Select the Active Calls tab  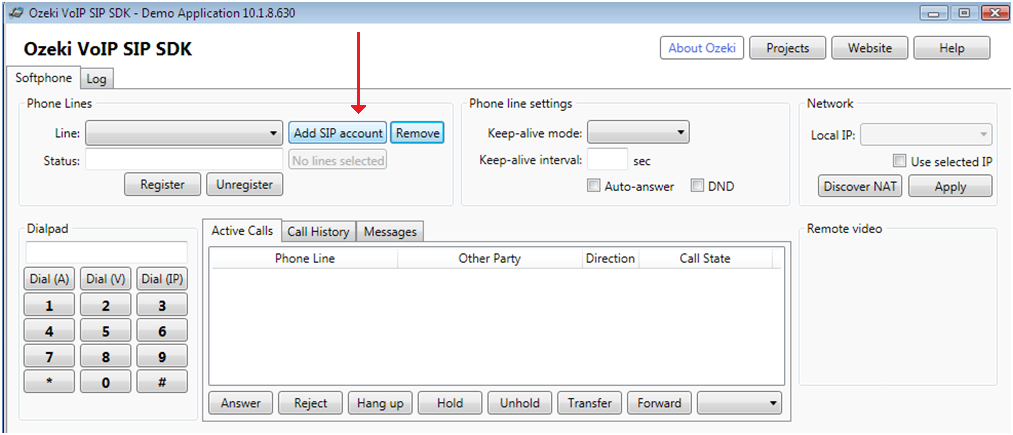[x=242, y=230]
